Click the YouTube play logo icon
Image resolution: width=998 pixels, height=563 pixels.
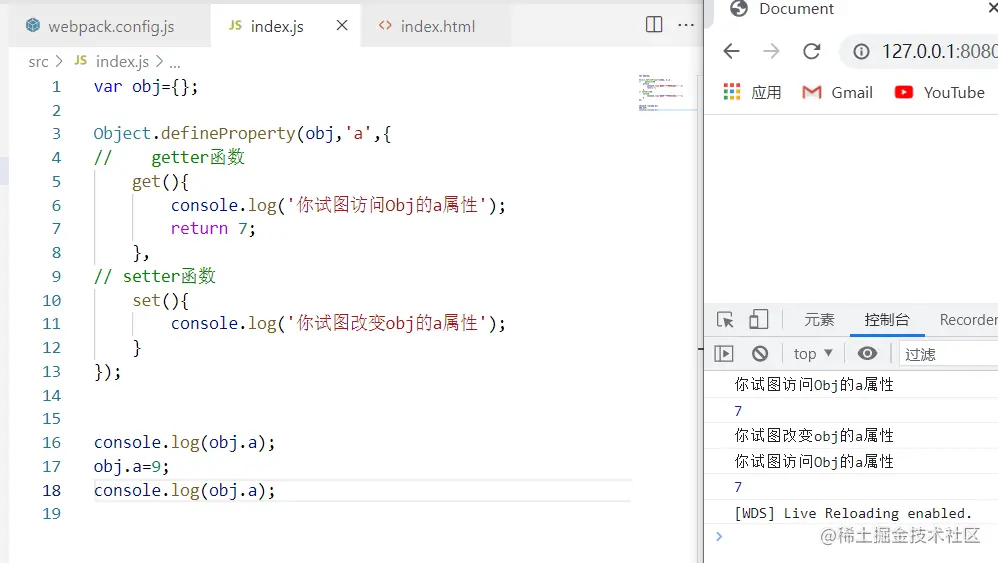(904, 92)
